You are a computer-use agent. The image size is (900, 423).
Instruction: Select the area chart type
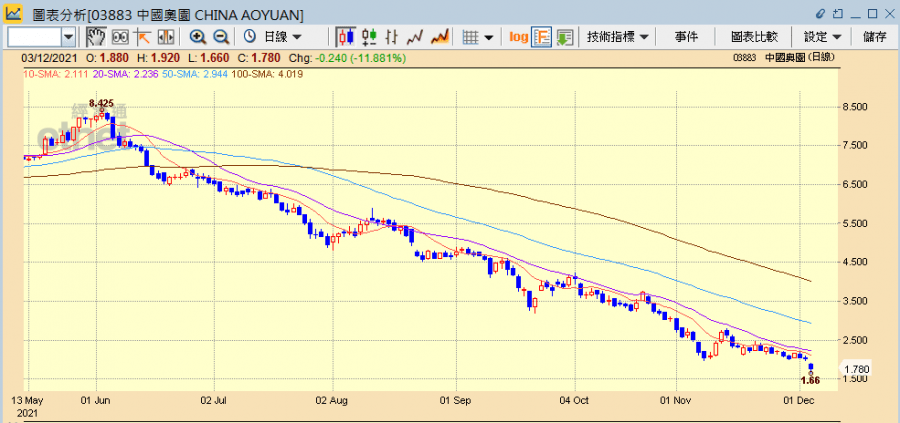tap(439, 37)
